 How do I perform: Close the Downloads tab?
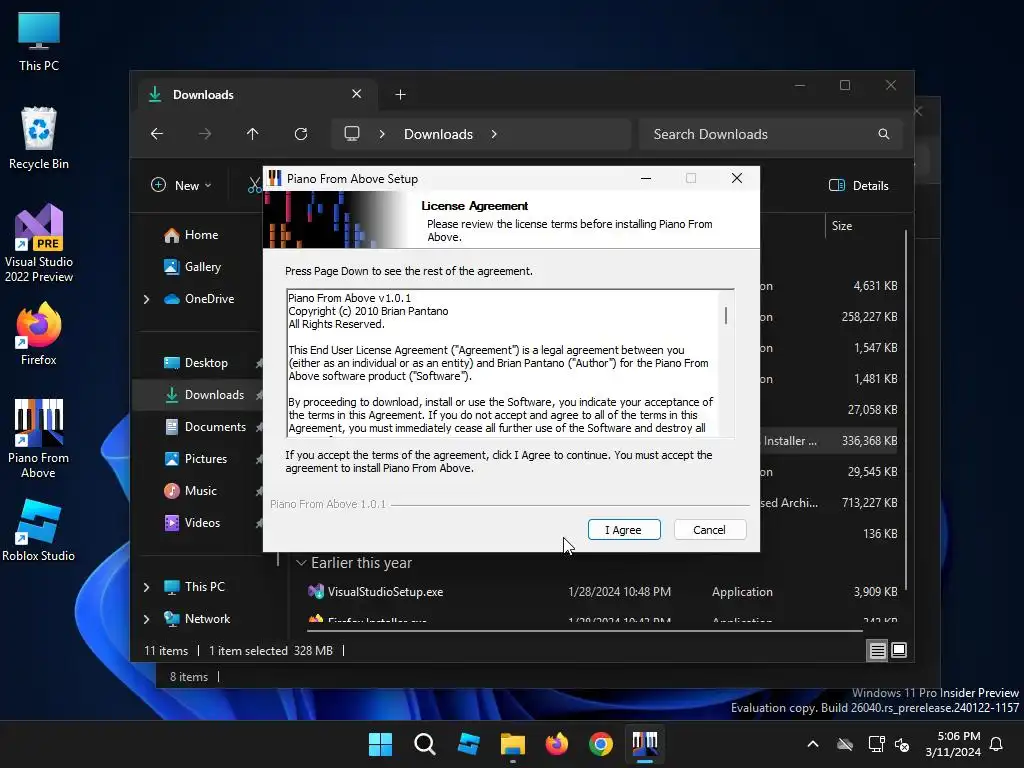coord(357,94)
